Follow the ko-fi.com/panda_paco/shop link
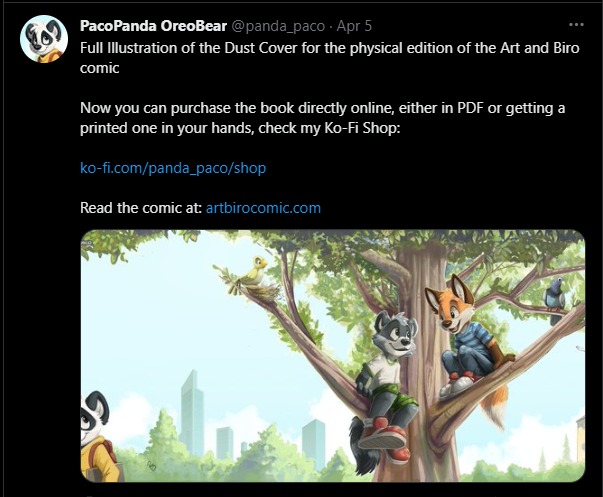Viewport: 603px width, 497px height. 173,168
